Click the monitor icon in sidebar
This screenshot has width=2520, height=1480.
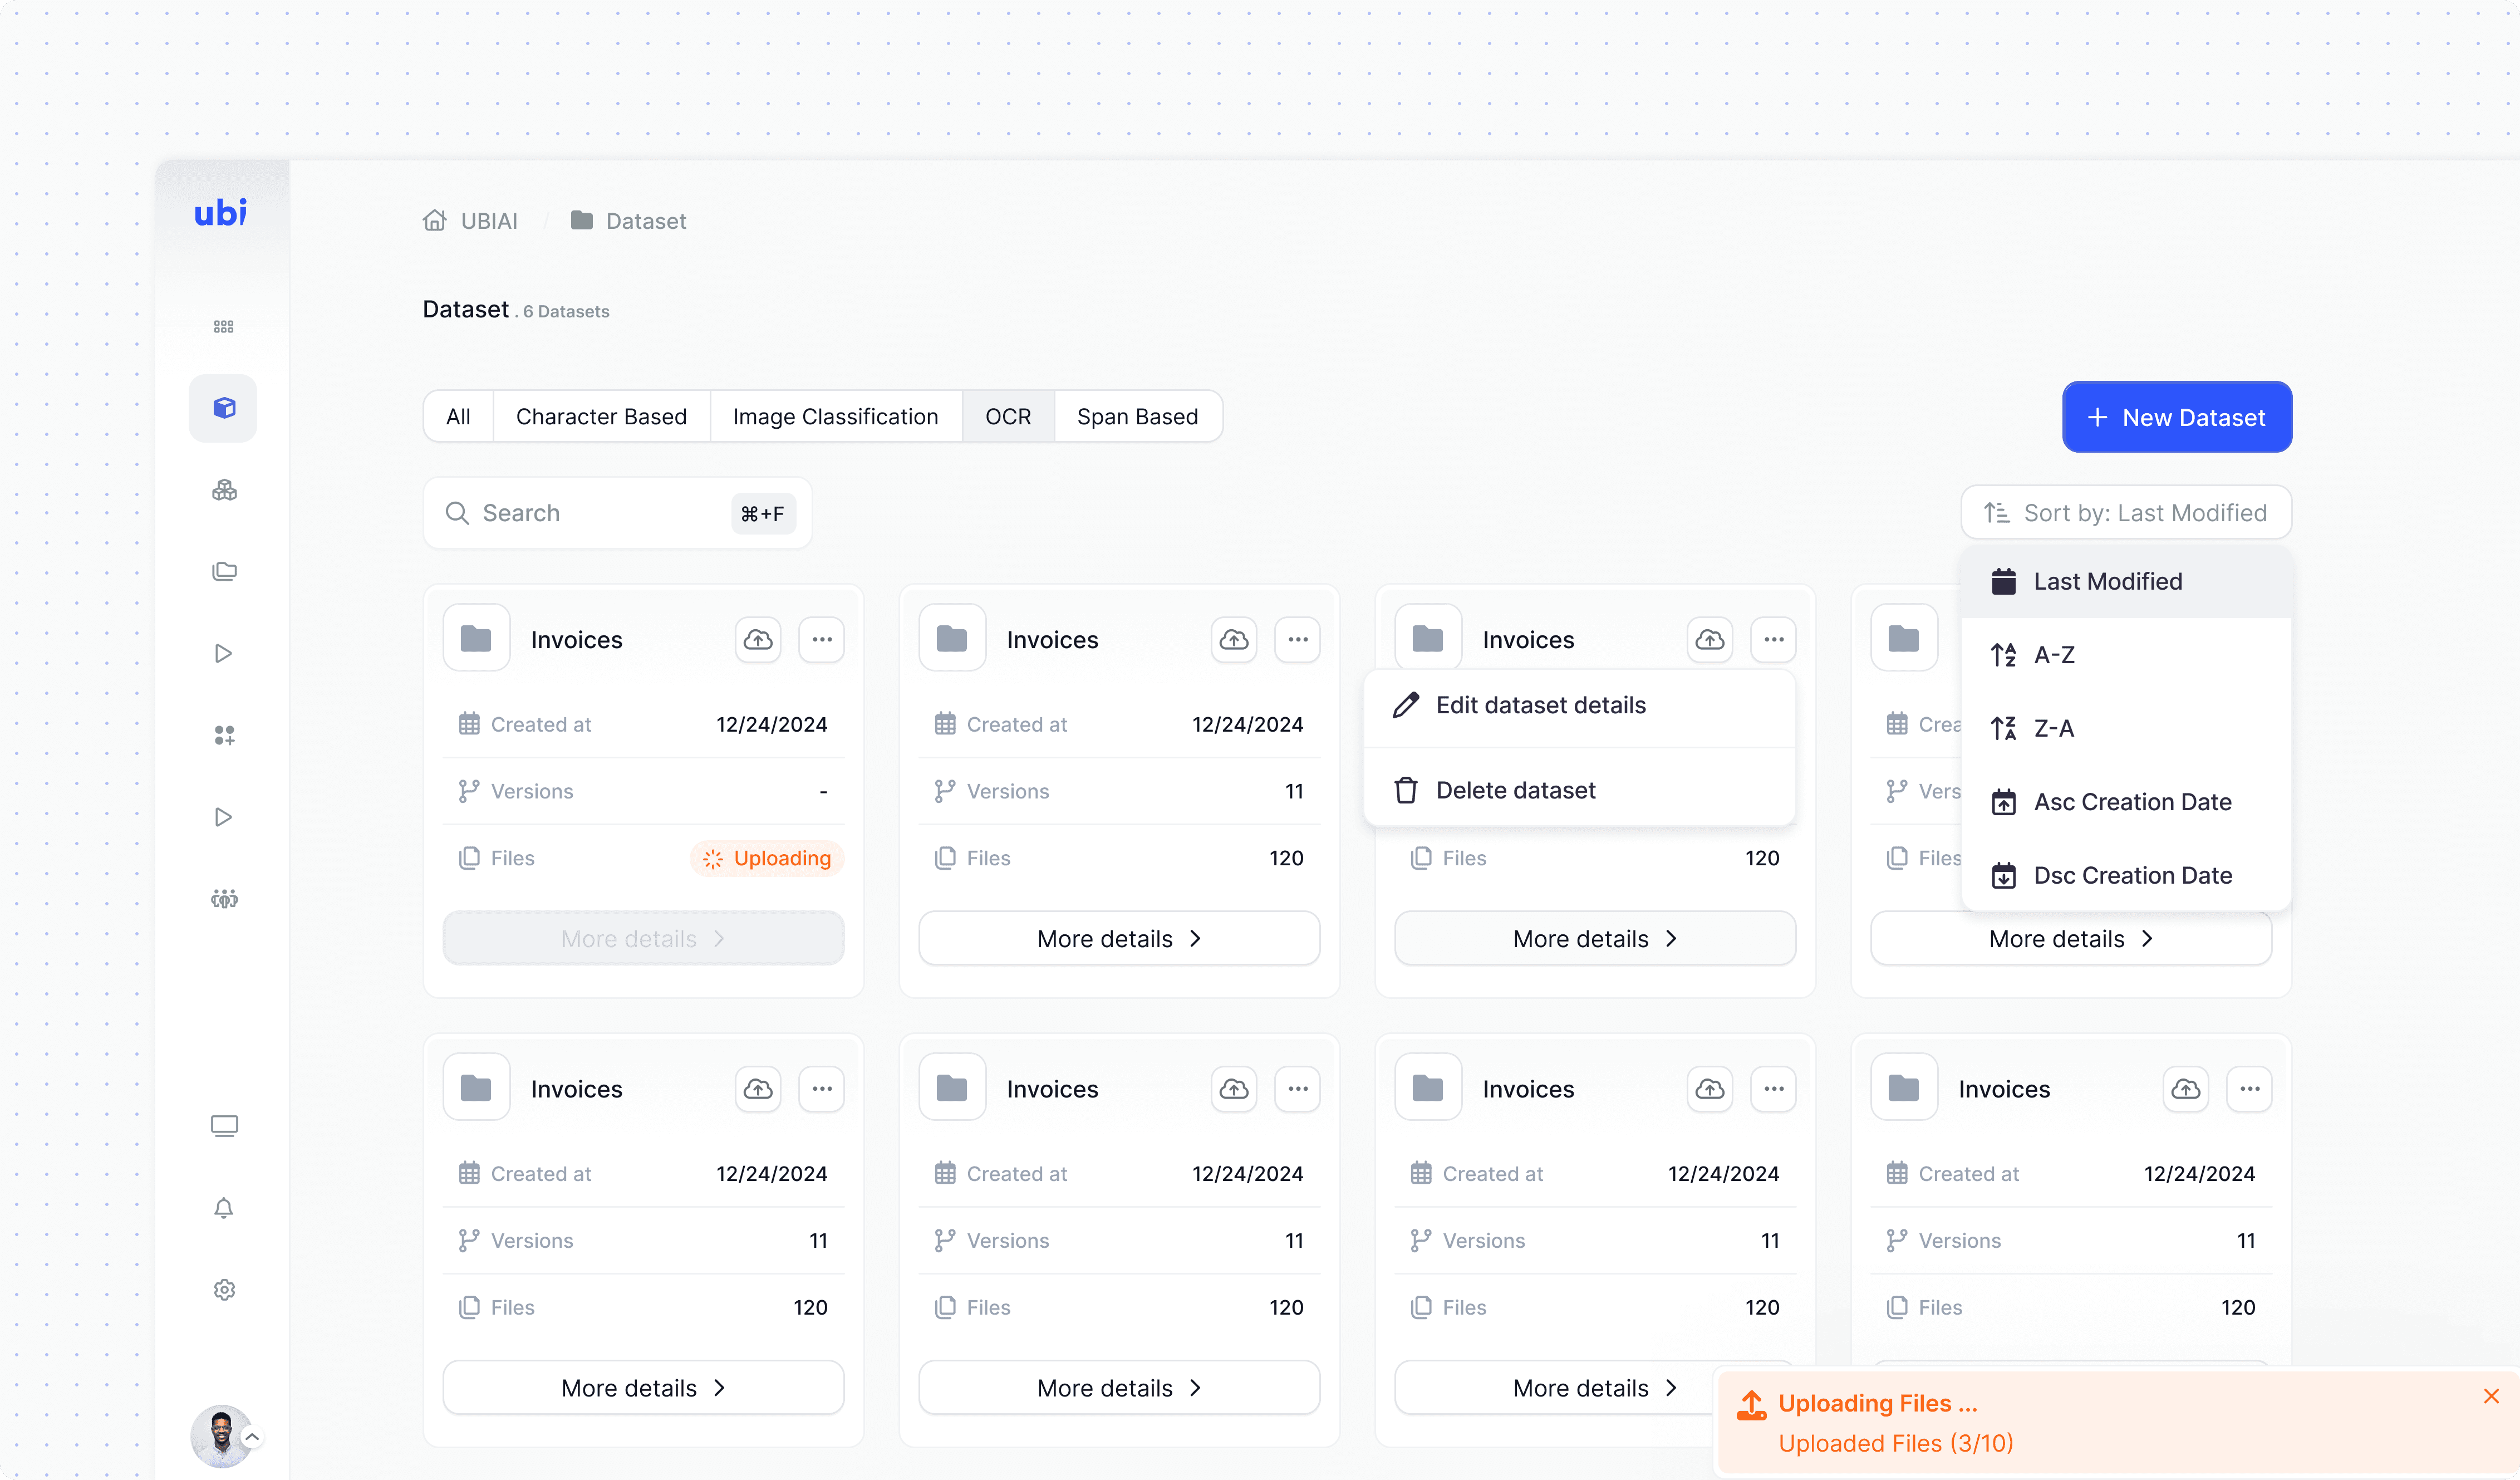223,1126
